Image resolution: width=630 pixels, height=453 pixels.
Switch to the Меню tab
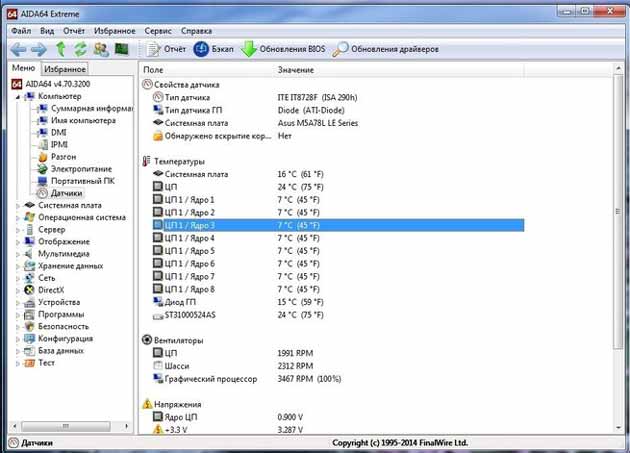point(23,68)
